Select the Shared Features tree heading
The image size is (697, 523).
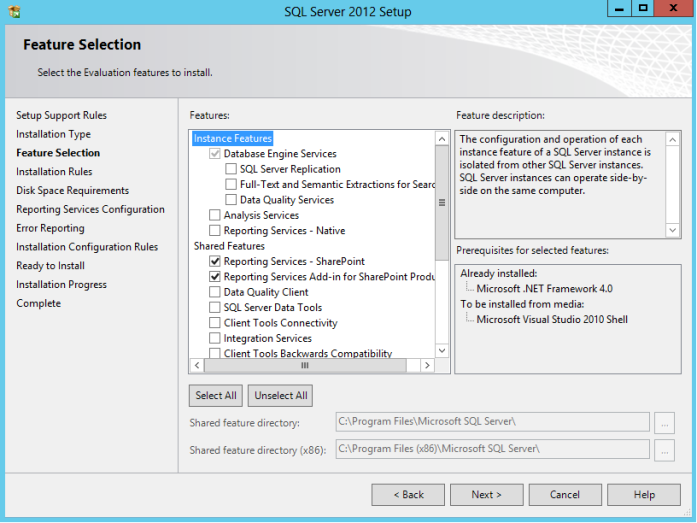coord(229,246)
